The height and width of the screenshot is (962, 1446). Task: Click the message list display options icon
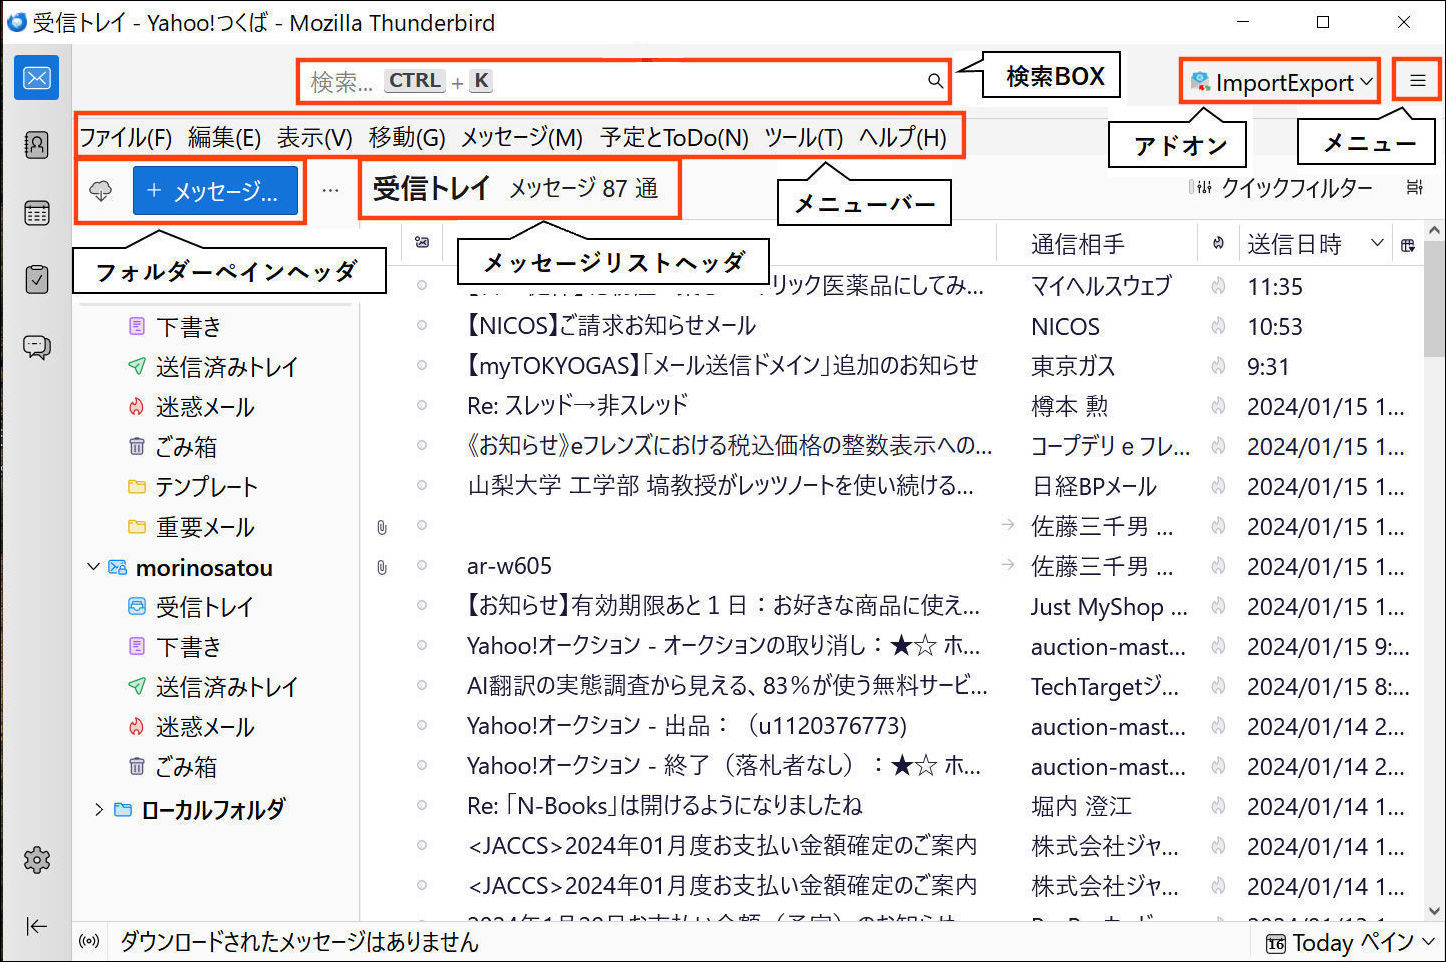(x=1414, y=187)
